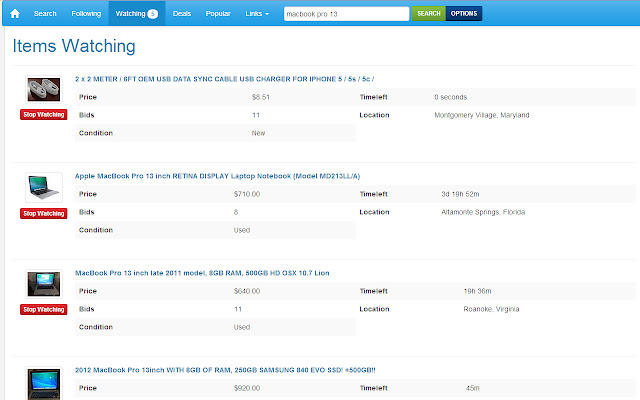The image size is (640, 400).
Task: Select the New condition value
Action: click(258, 133)
